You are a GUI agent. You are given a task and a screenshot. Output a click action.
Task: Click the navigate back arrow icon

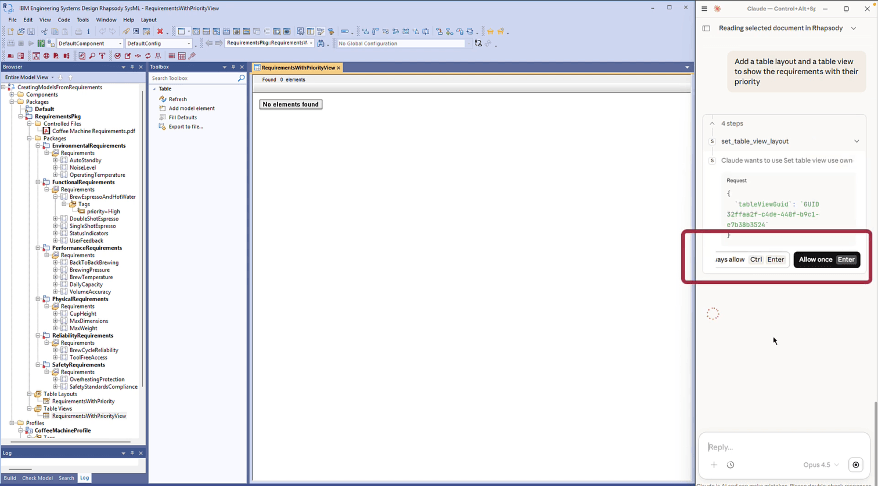tap(209, 43)
